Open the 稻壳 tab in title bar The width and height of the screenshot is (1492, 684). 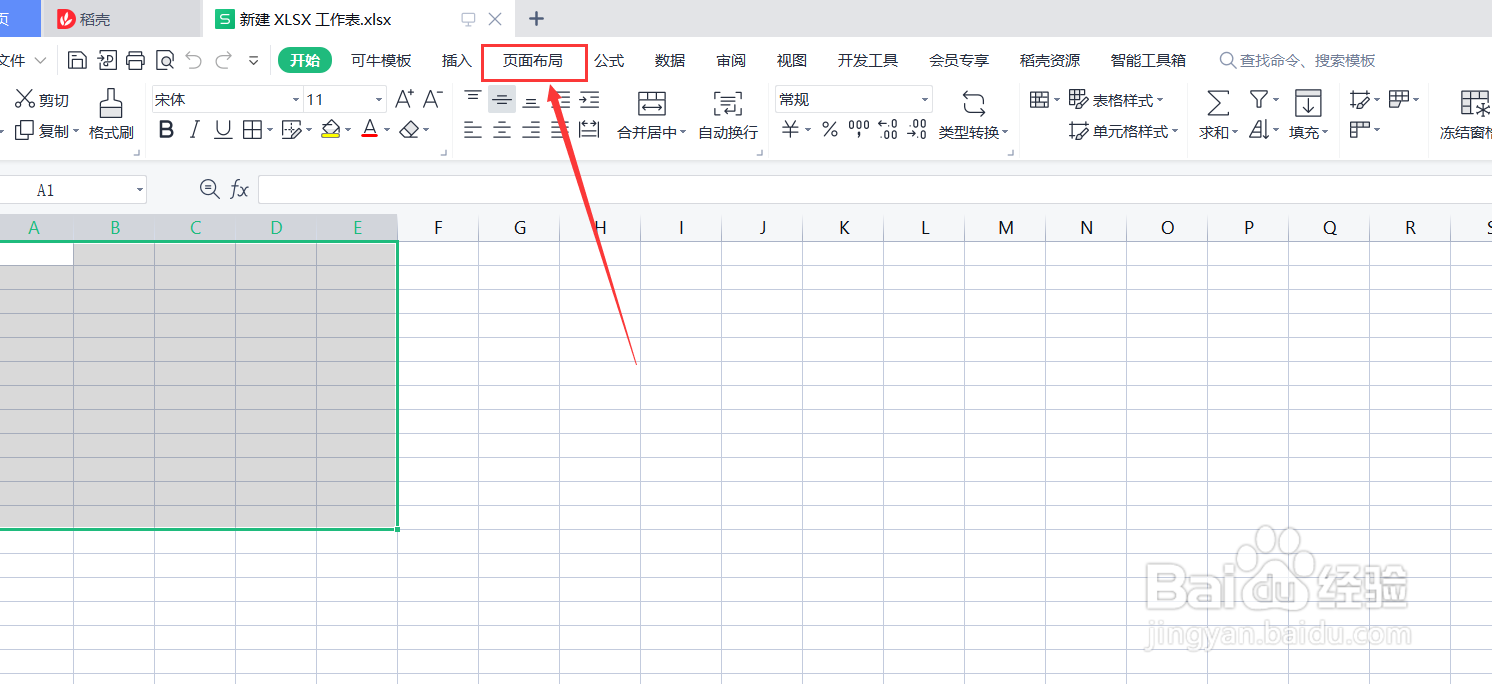(x=122, y=19)
